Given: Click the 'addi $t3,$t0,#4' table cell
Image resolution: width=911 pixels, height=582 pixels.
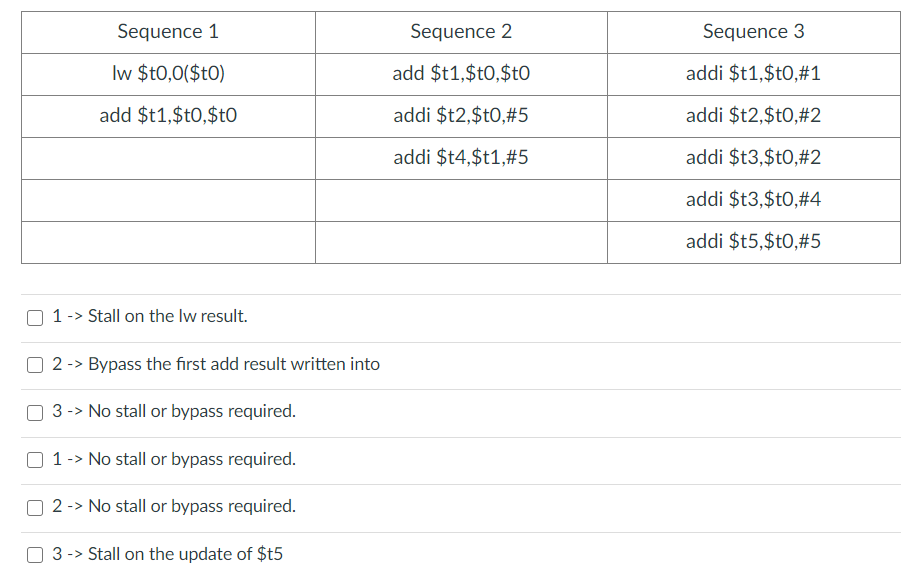Looking at the screenshot, I should coord(754,200).
